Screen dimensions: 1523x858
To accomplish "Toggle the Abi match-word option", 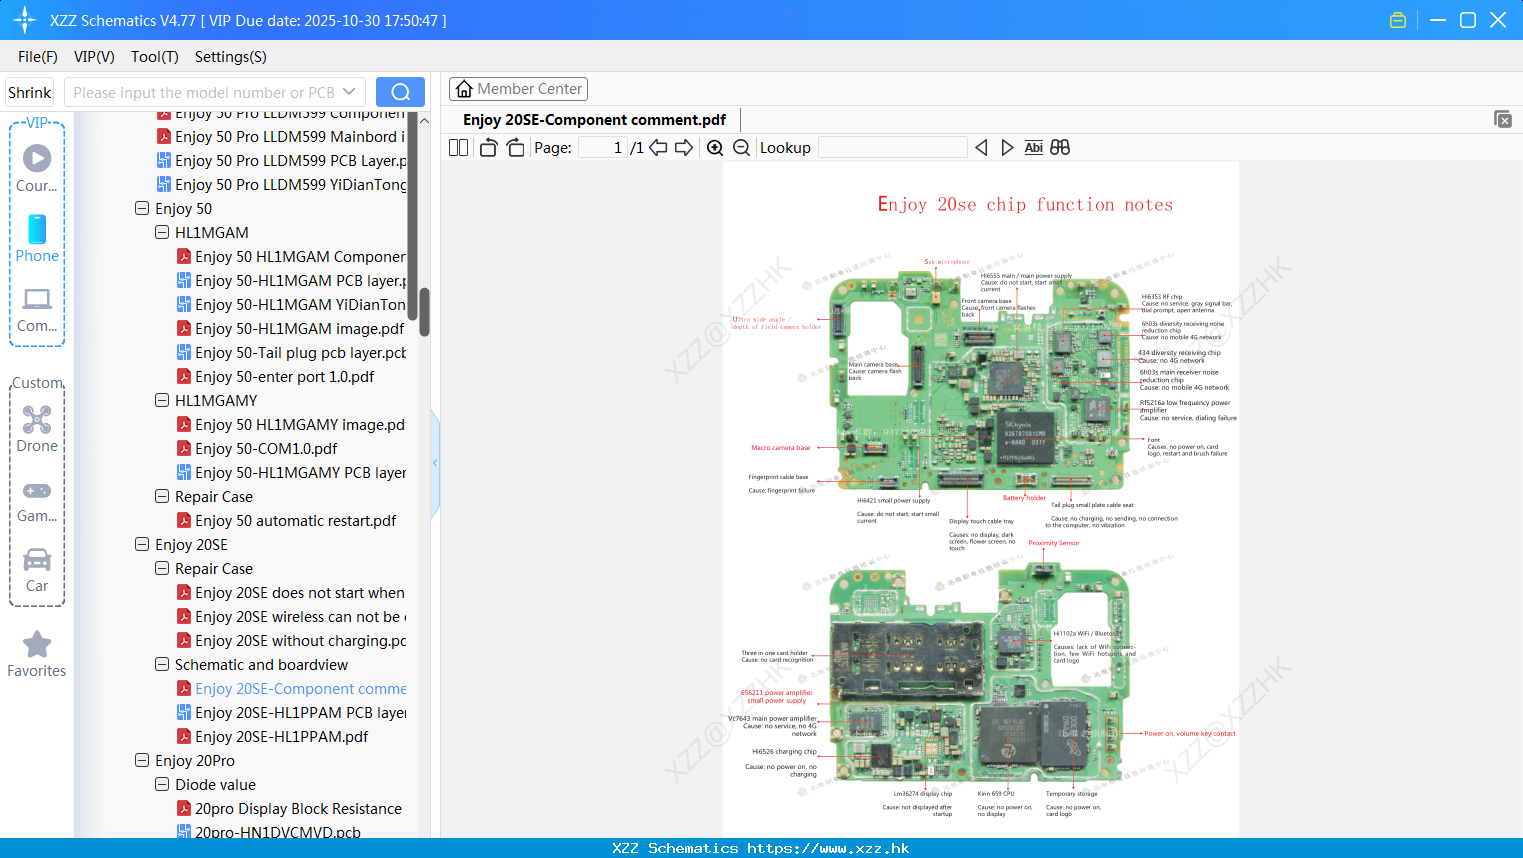I will click(1034, 147).
